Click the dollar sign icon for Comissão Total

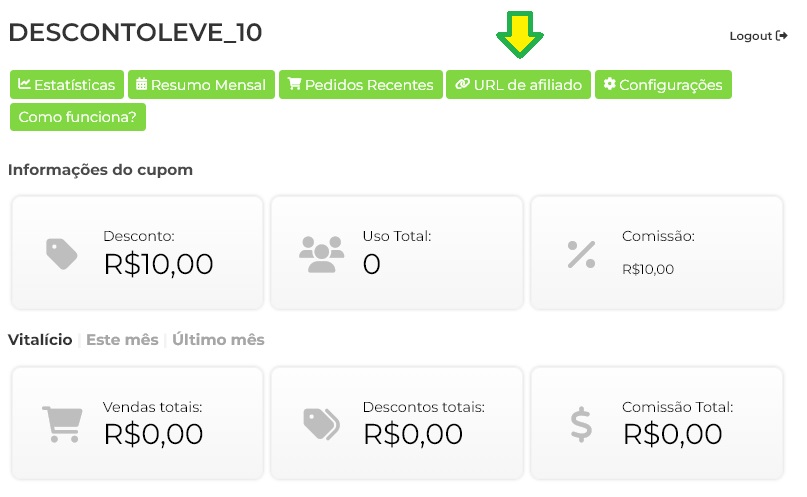tap(581, 424)
